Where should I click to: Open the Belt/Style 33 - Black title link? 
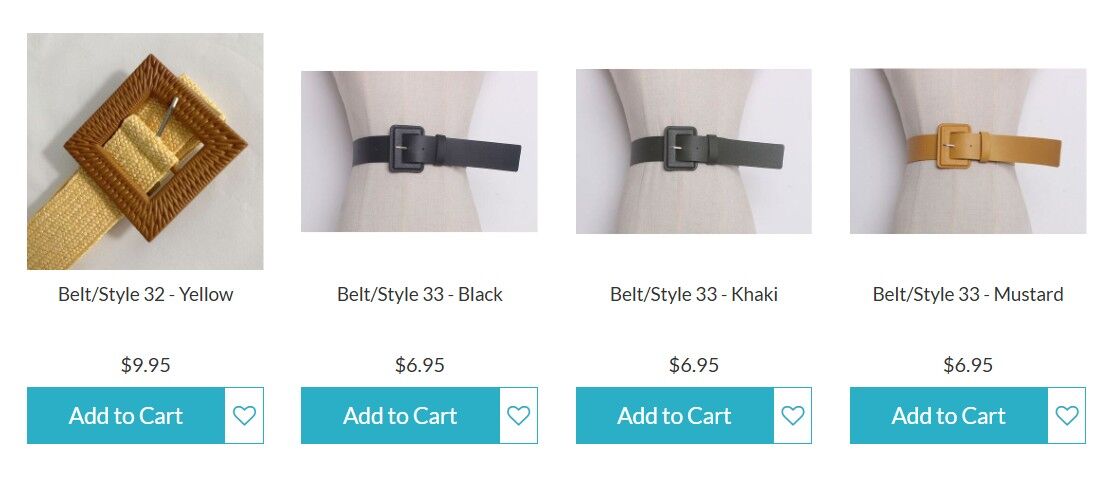(420, 294)
